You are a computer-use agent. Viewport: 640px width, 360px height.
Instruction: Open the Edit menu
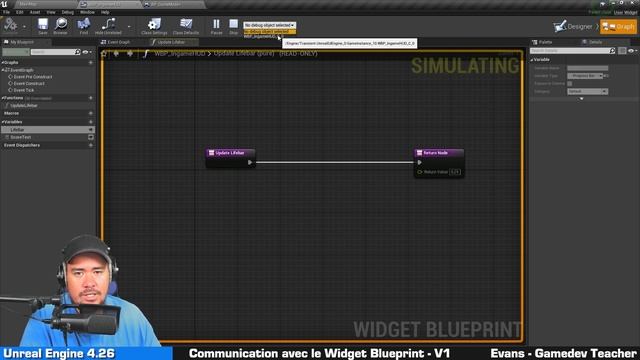[20, 12]
